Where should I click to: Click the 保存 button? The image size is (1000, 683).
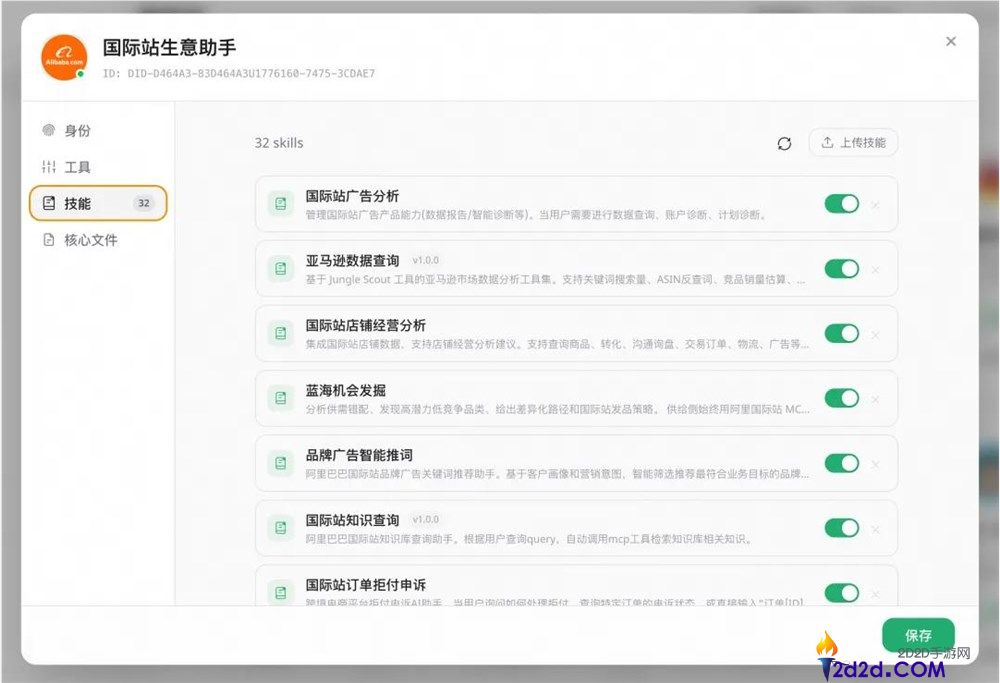click(x=917, y=635)
